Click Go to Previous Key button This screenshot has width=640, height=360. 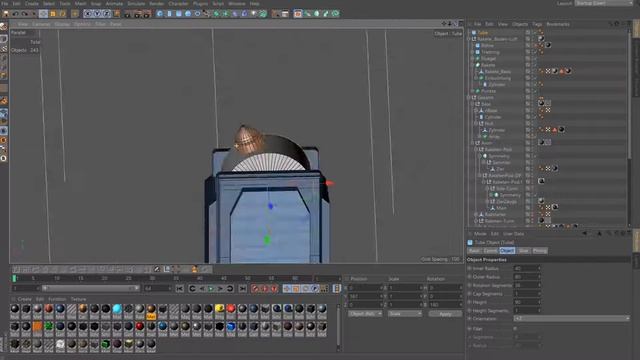click(x=192, y=289)
